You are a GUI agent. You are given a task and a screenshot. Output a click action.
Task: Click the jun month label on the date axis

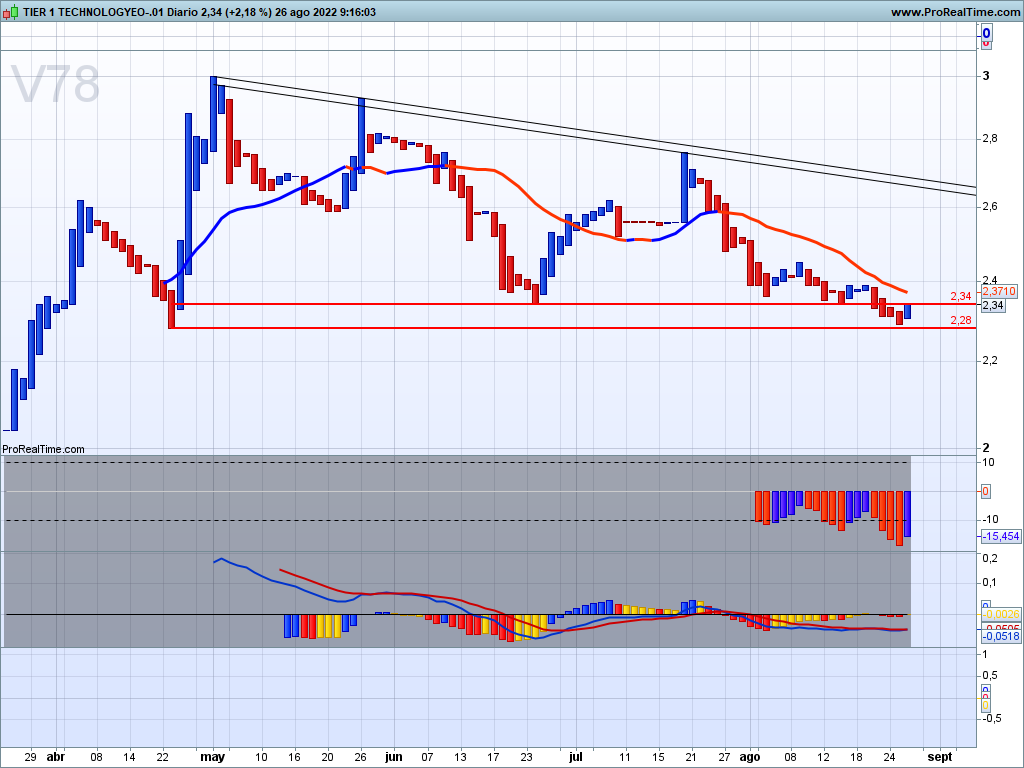tap(394, 757)
